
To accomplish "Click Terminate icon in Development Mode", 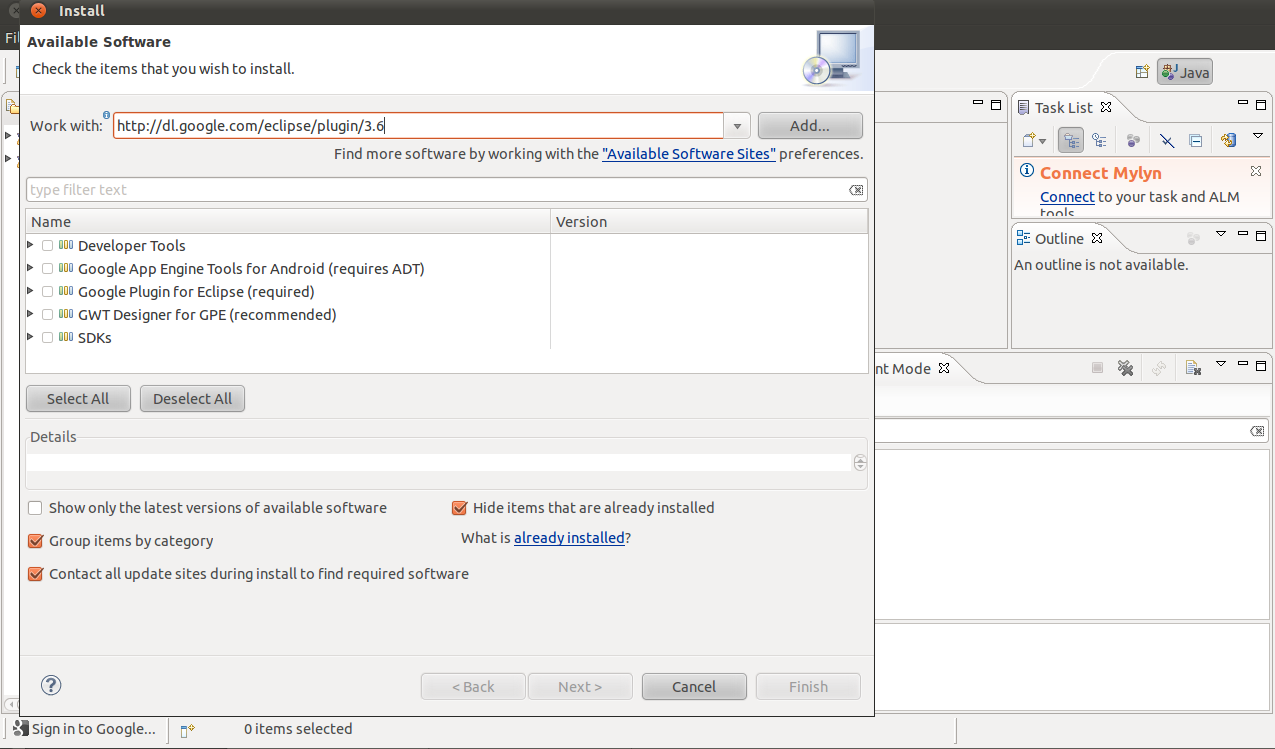I will coord(1097,368).
